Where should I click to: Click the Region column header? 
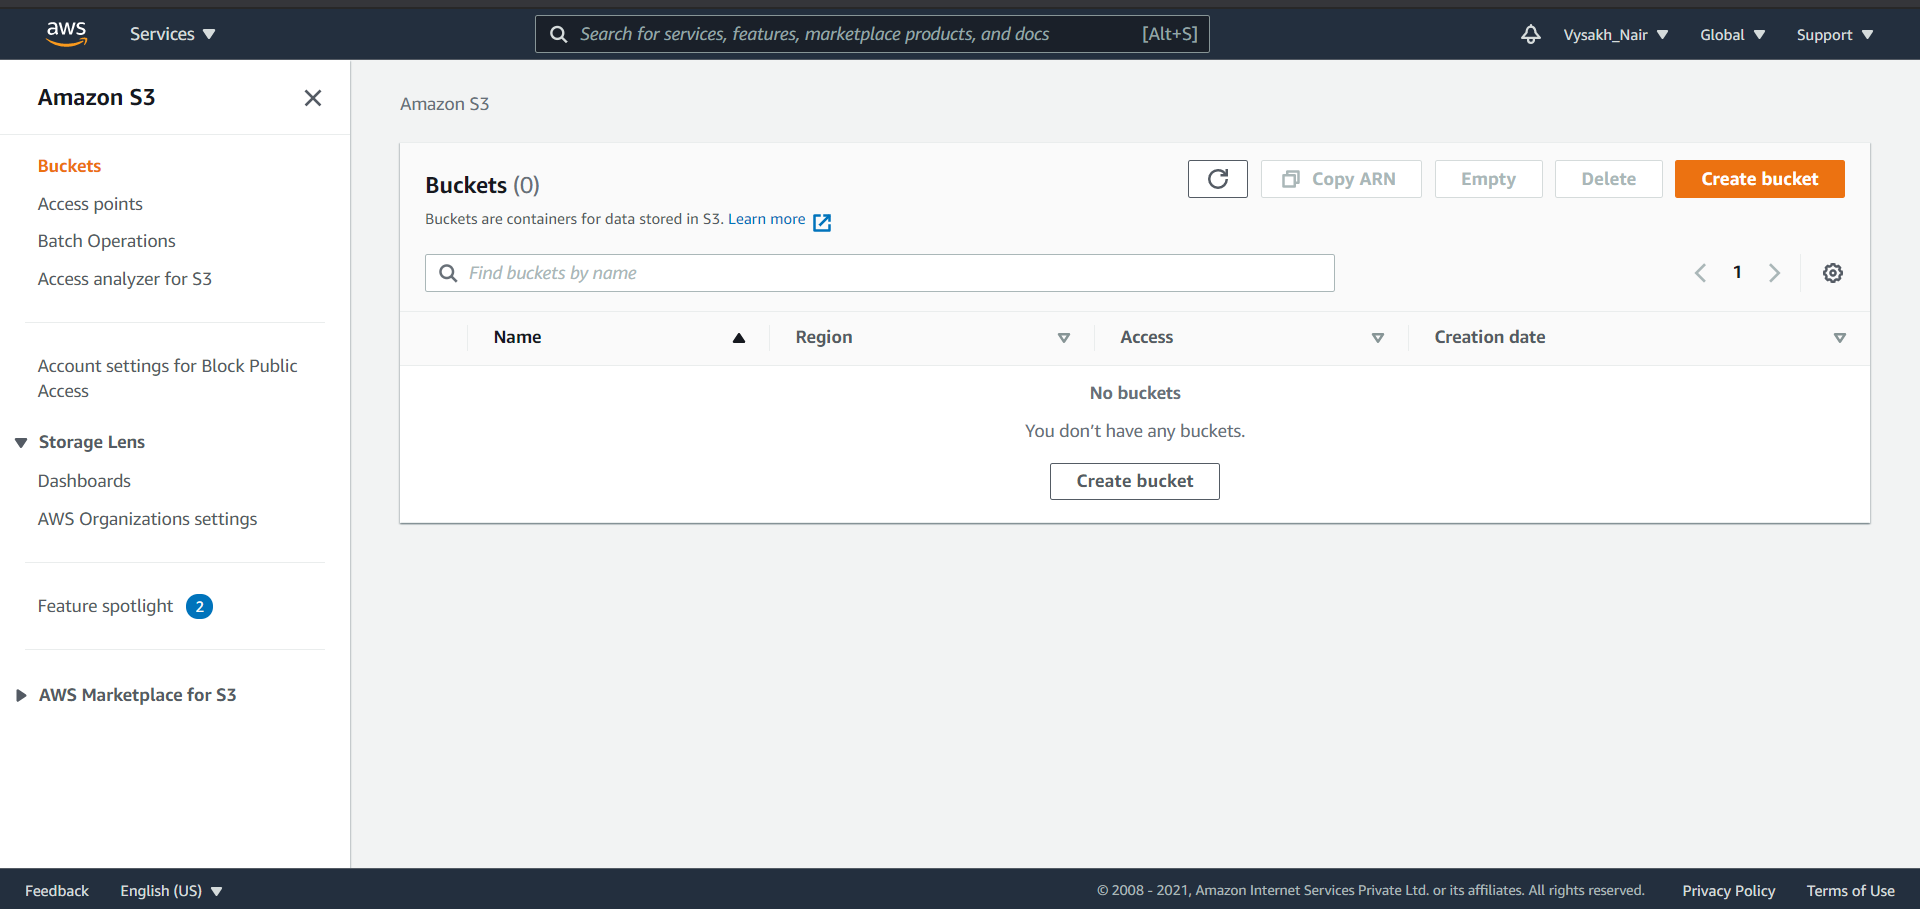[x=824, y=338]
